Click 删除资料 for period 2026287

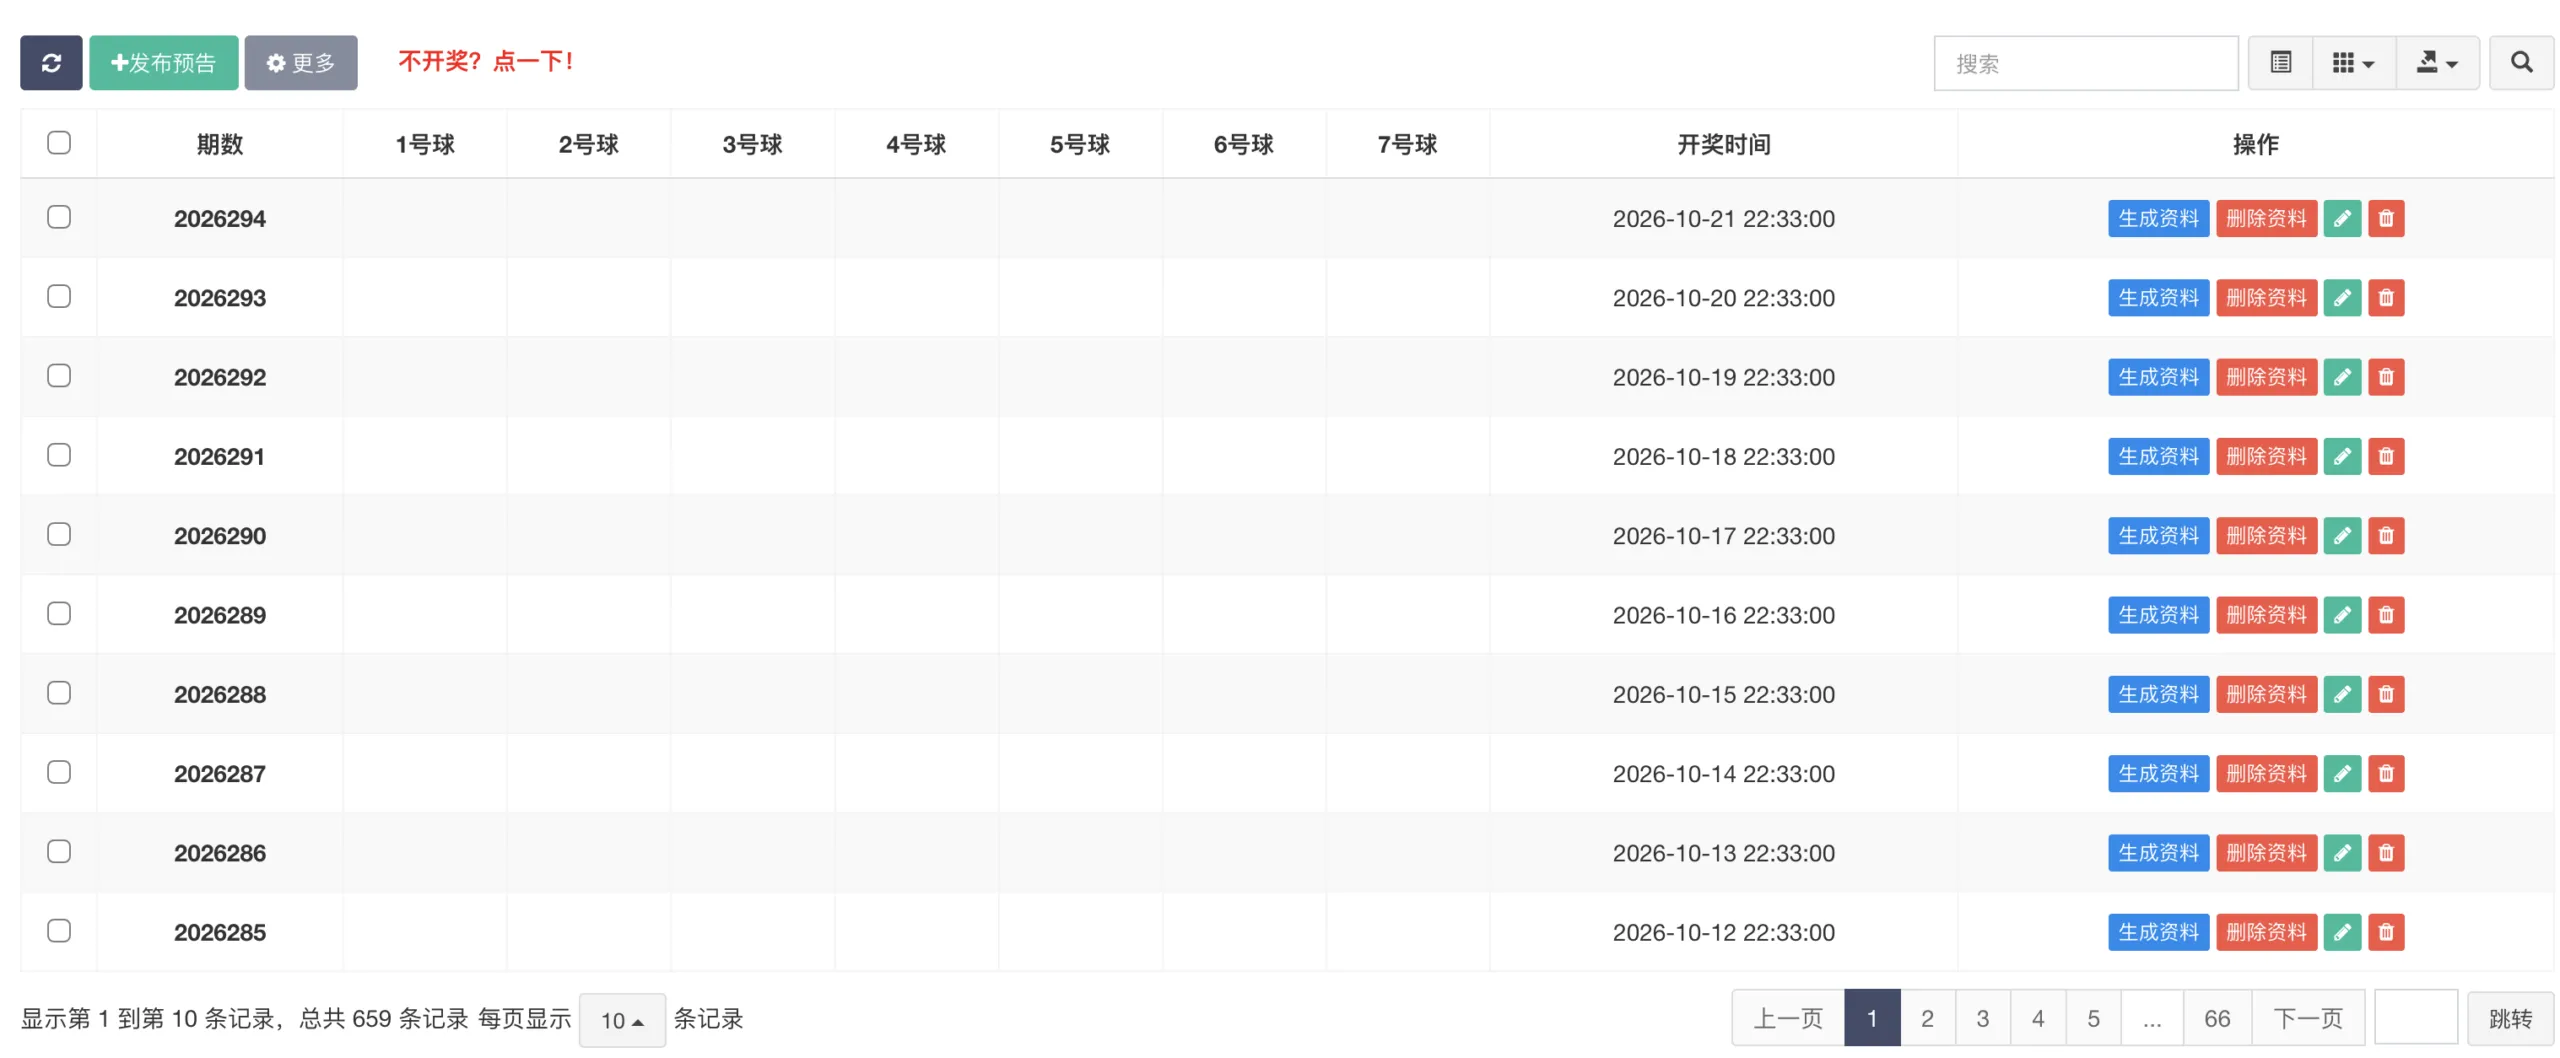(2265, 773)
